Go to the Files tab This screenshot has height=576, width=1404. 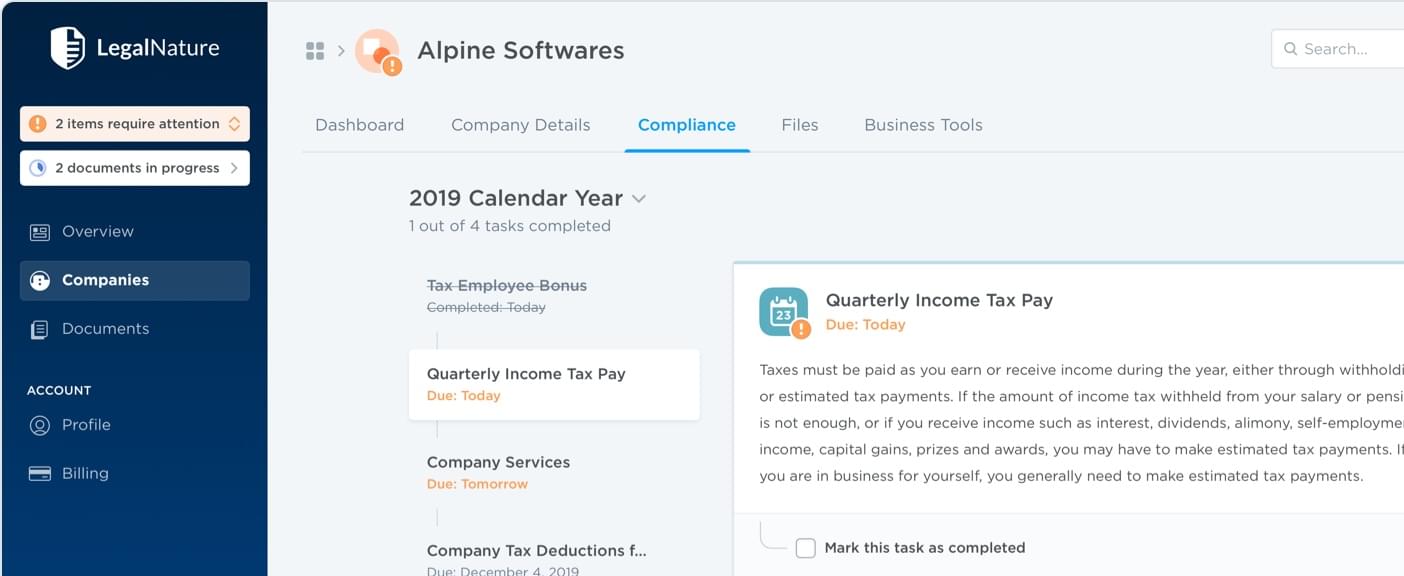pos(800,125)
